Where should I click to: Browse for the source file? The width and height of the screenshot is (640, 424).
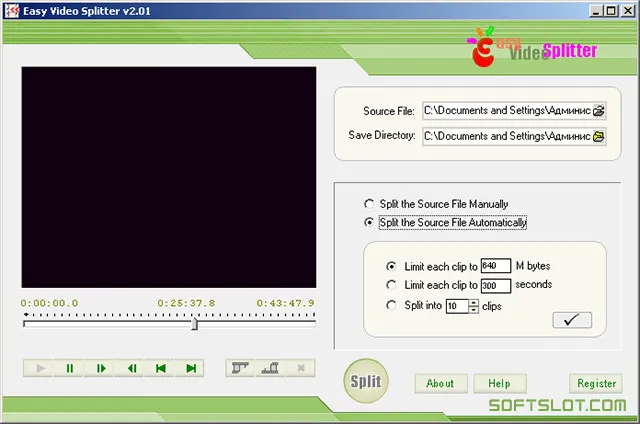(x=599, y=111)
